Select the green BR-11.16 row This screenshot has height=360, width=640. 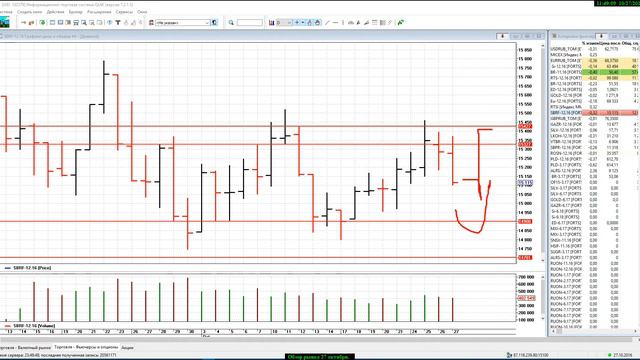[594, 72]
